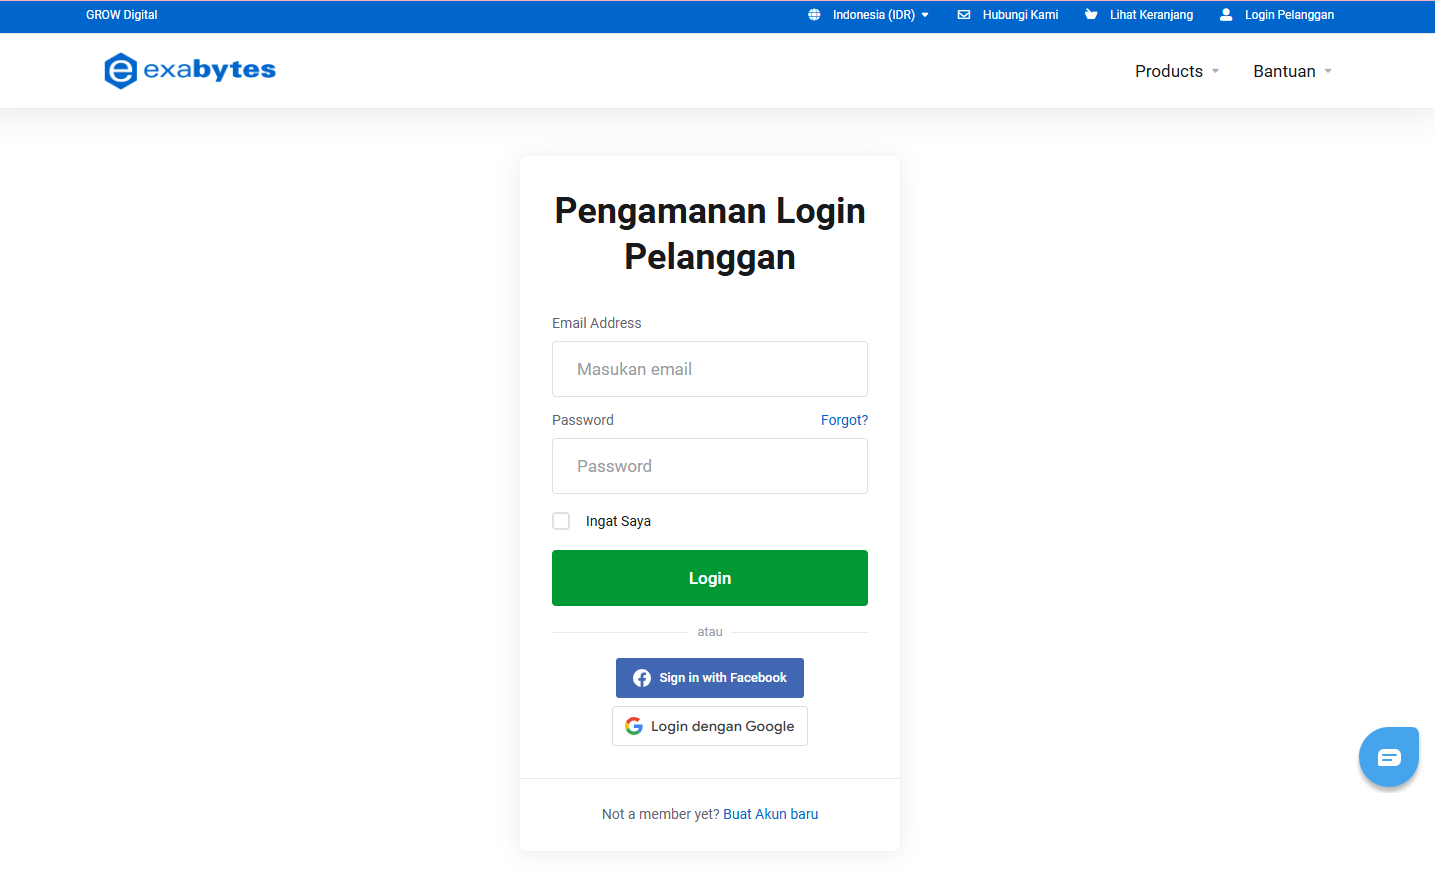Open the Indonesia (IDR) region dropdown
Viewport: 1435px width, 873px height.
click(x=869, y=15)
